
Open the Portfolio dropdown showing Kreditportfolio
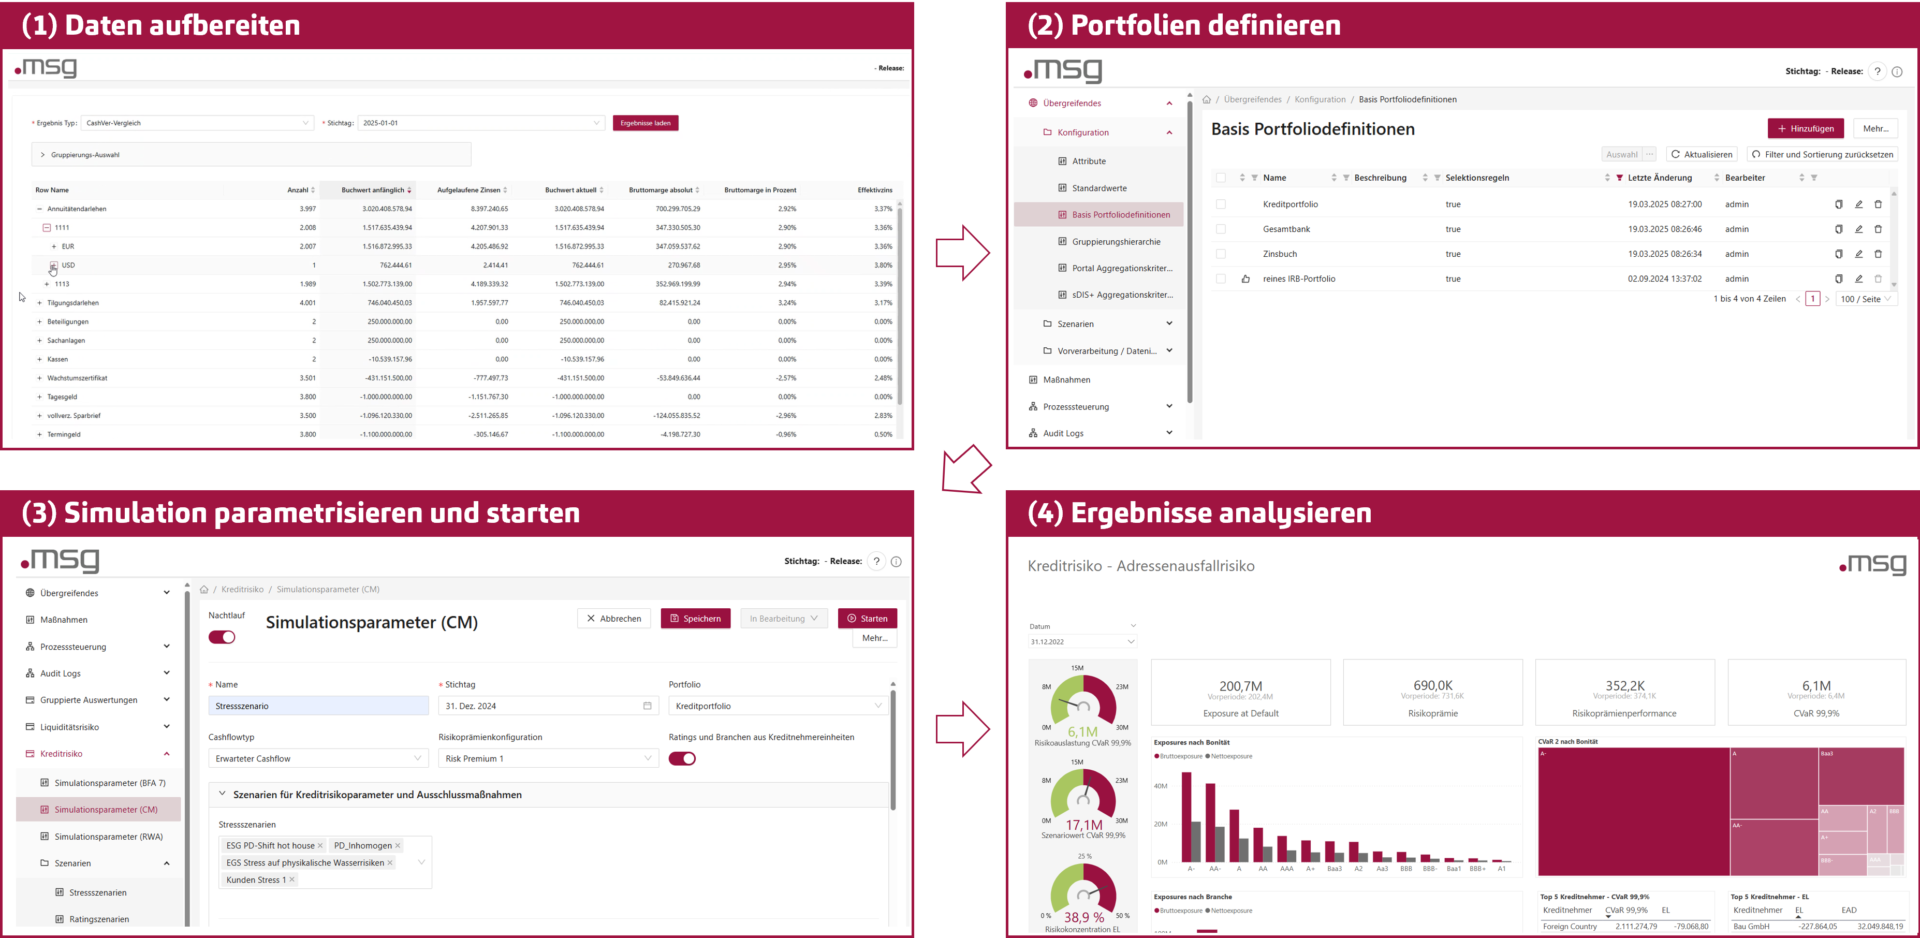[778, 705]
